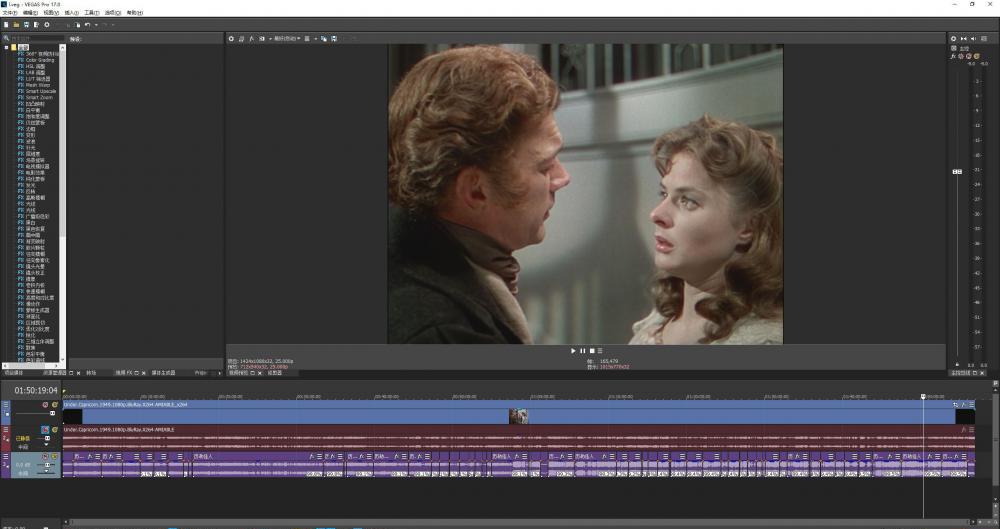Unmute the red audio track 2

45,430
